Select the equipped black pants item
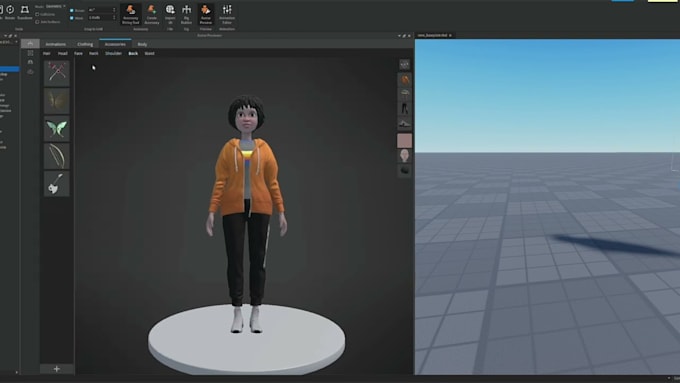This screenshot has width=680, height=383. (405, 109)
